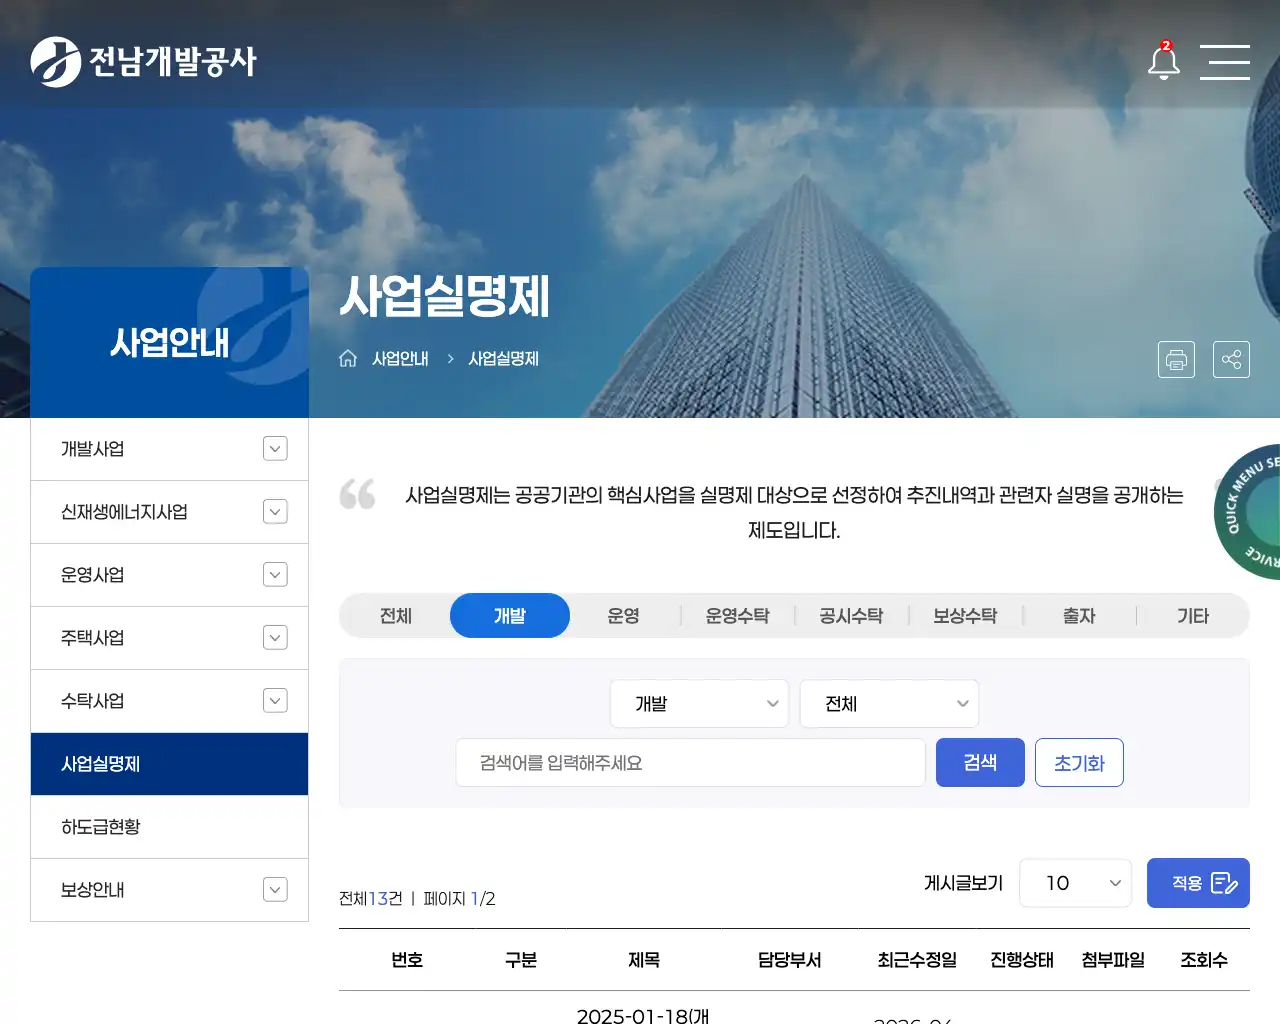Screen dimensions: 1280x1024
Task: Click the 번호 column header
Action: click(x=407, y=960)
